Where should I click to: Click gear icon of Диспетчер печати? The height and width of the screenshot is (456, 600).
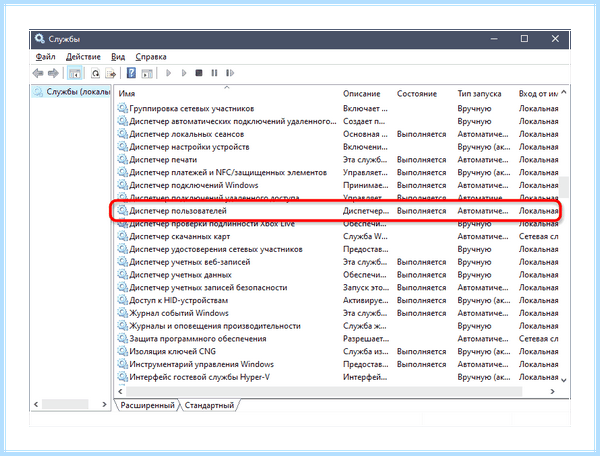[x=122, y=159]
